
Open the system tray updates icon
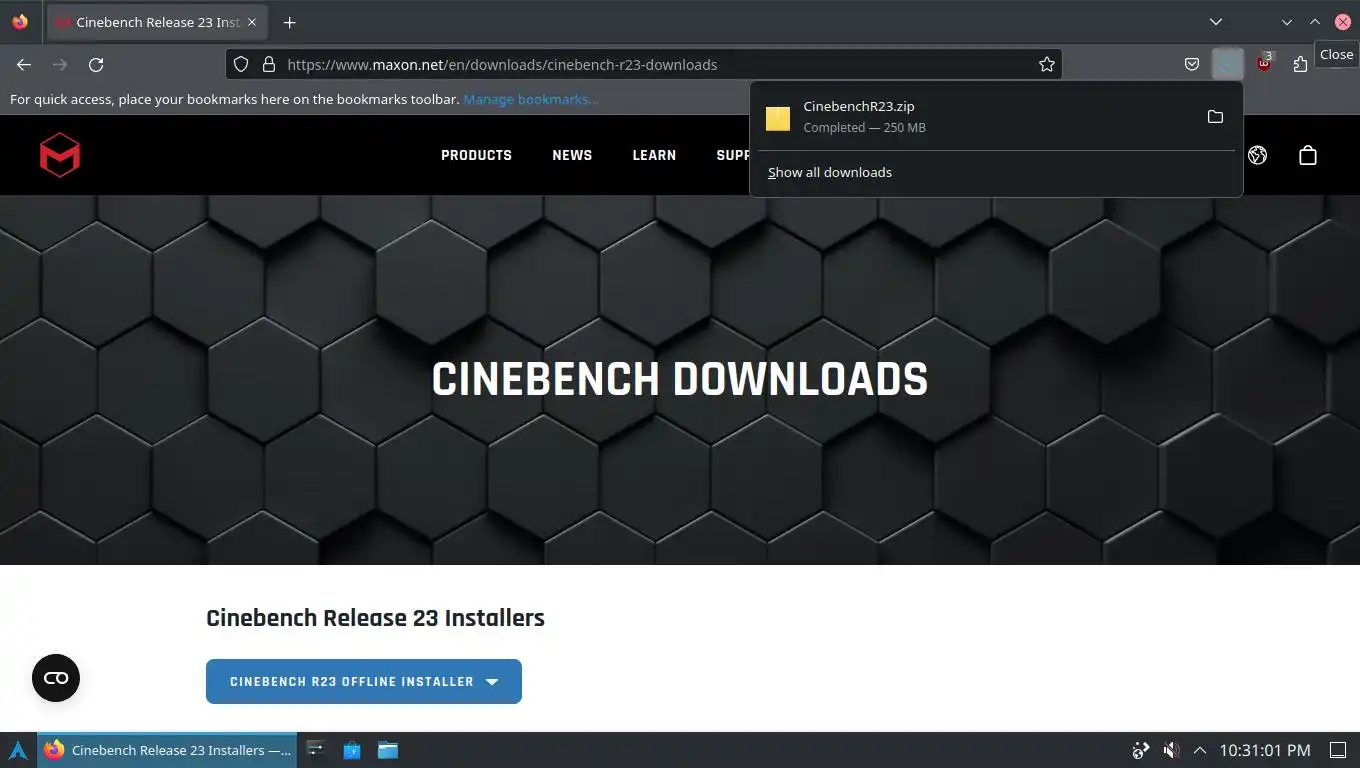pos(1141,750)
